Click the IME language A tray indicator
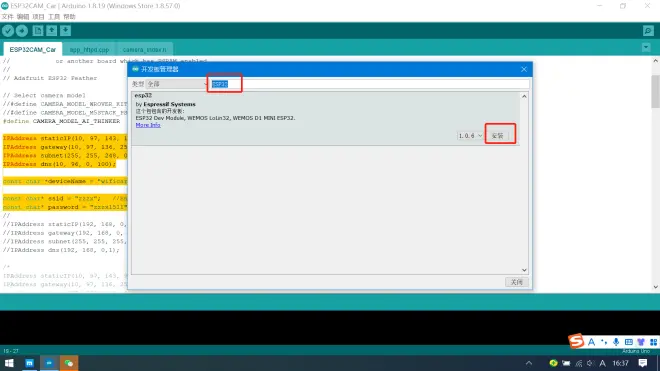 602,363
